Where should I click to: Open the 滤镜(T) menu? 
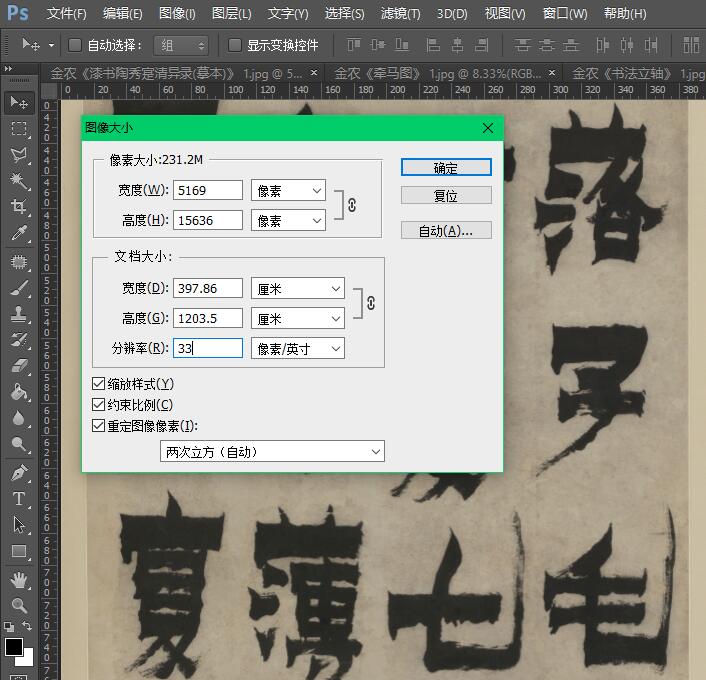(x=400, y=14)
